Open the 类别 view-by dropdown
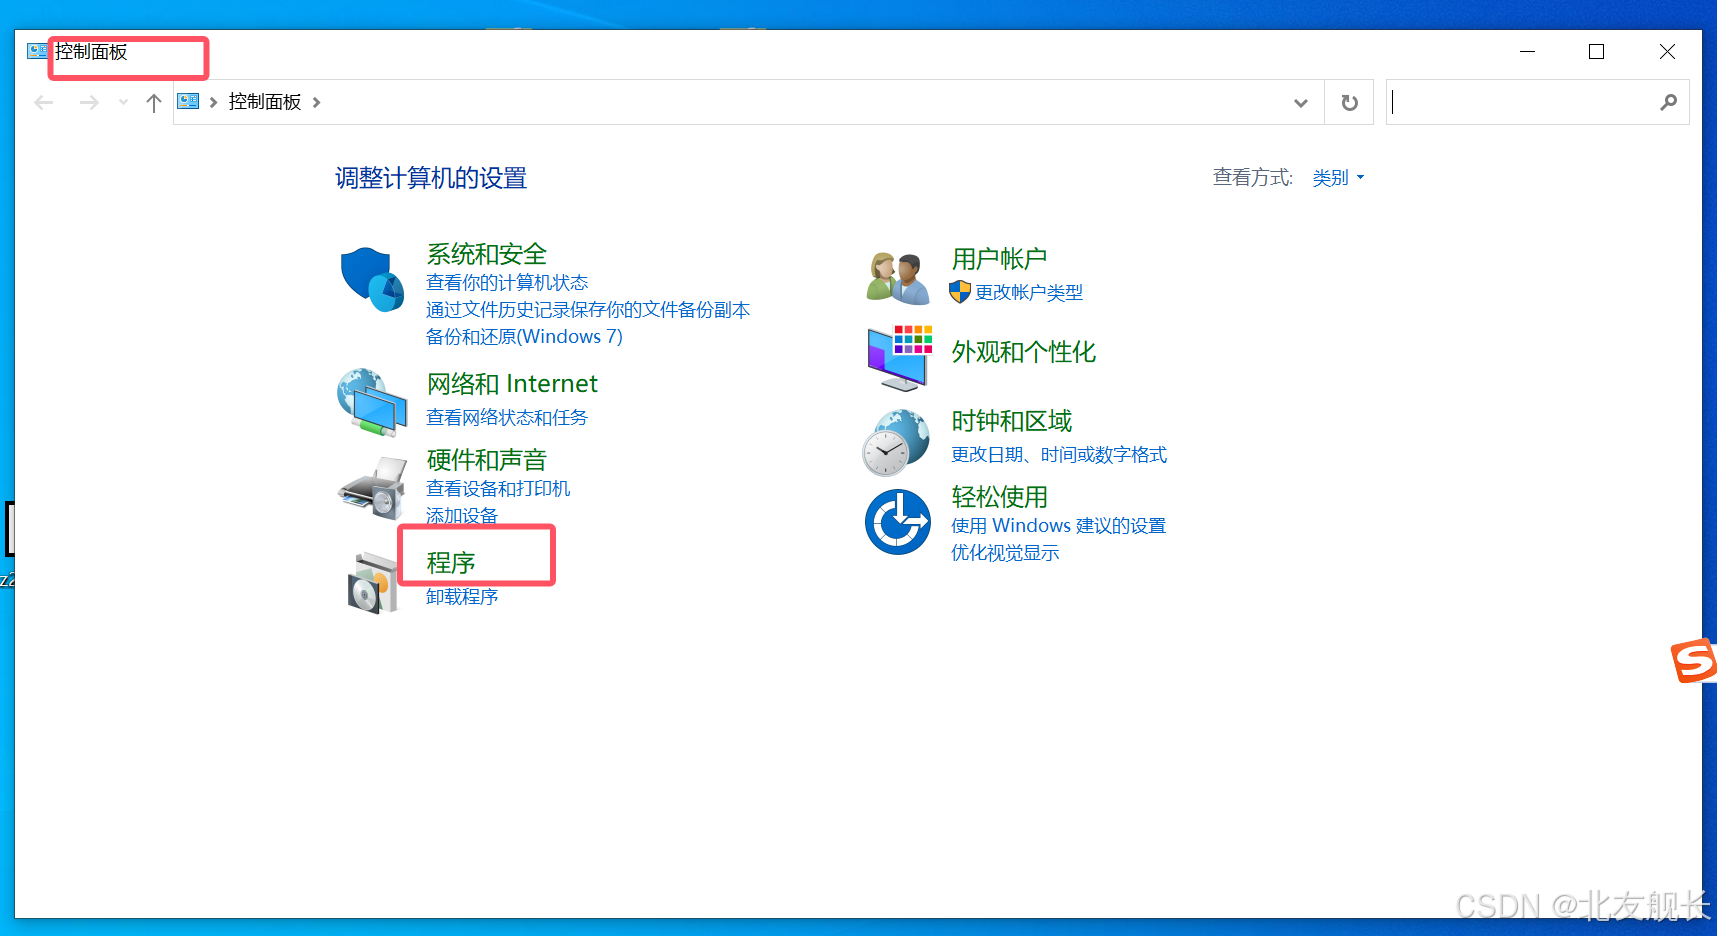This screenshot has width=1717, height=936. click(1338, 178)
